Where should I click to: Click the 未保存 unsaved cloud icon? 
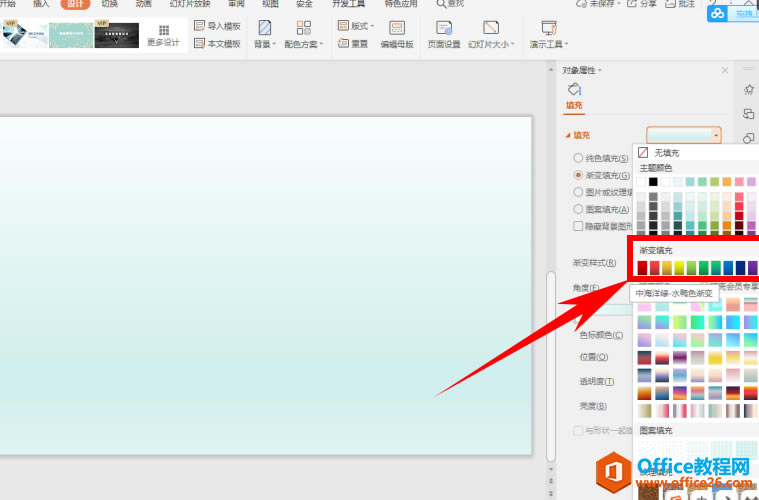pos(581,4)
